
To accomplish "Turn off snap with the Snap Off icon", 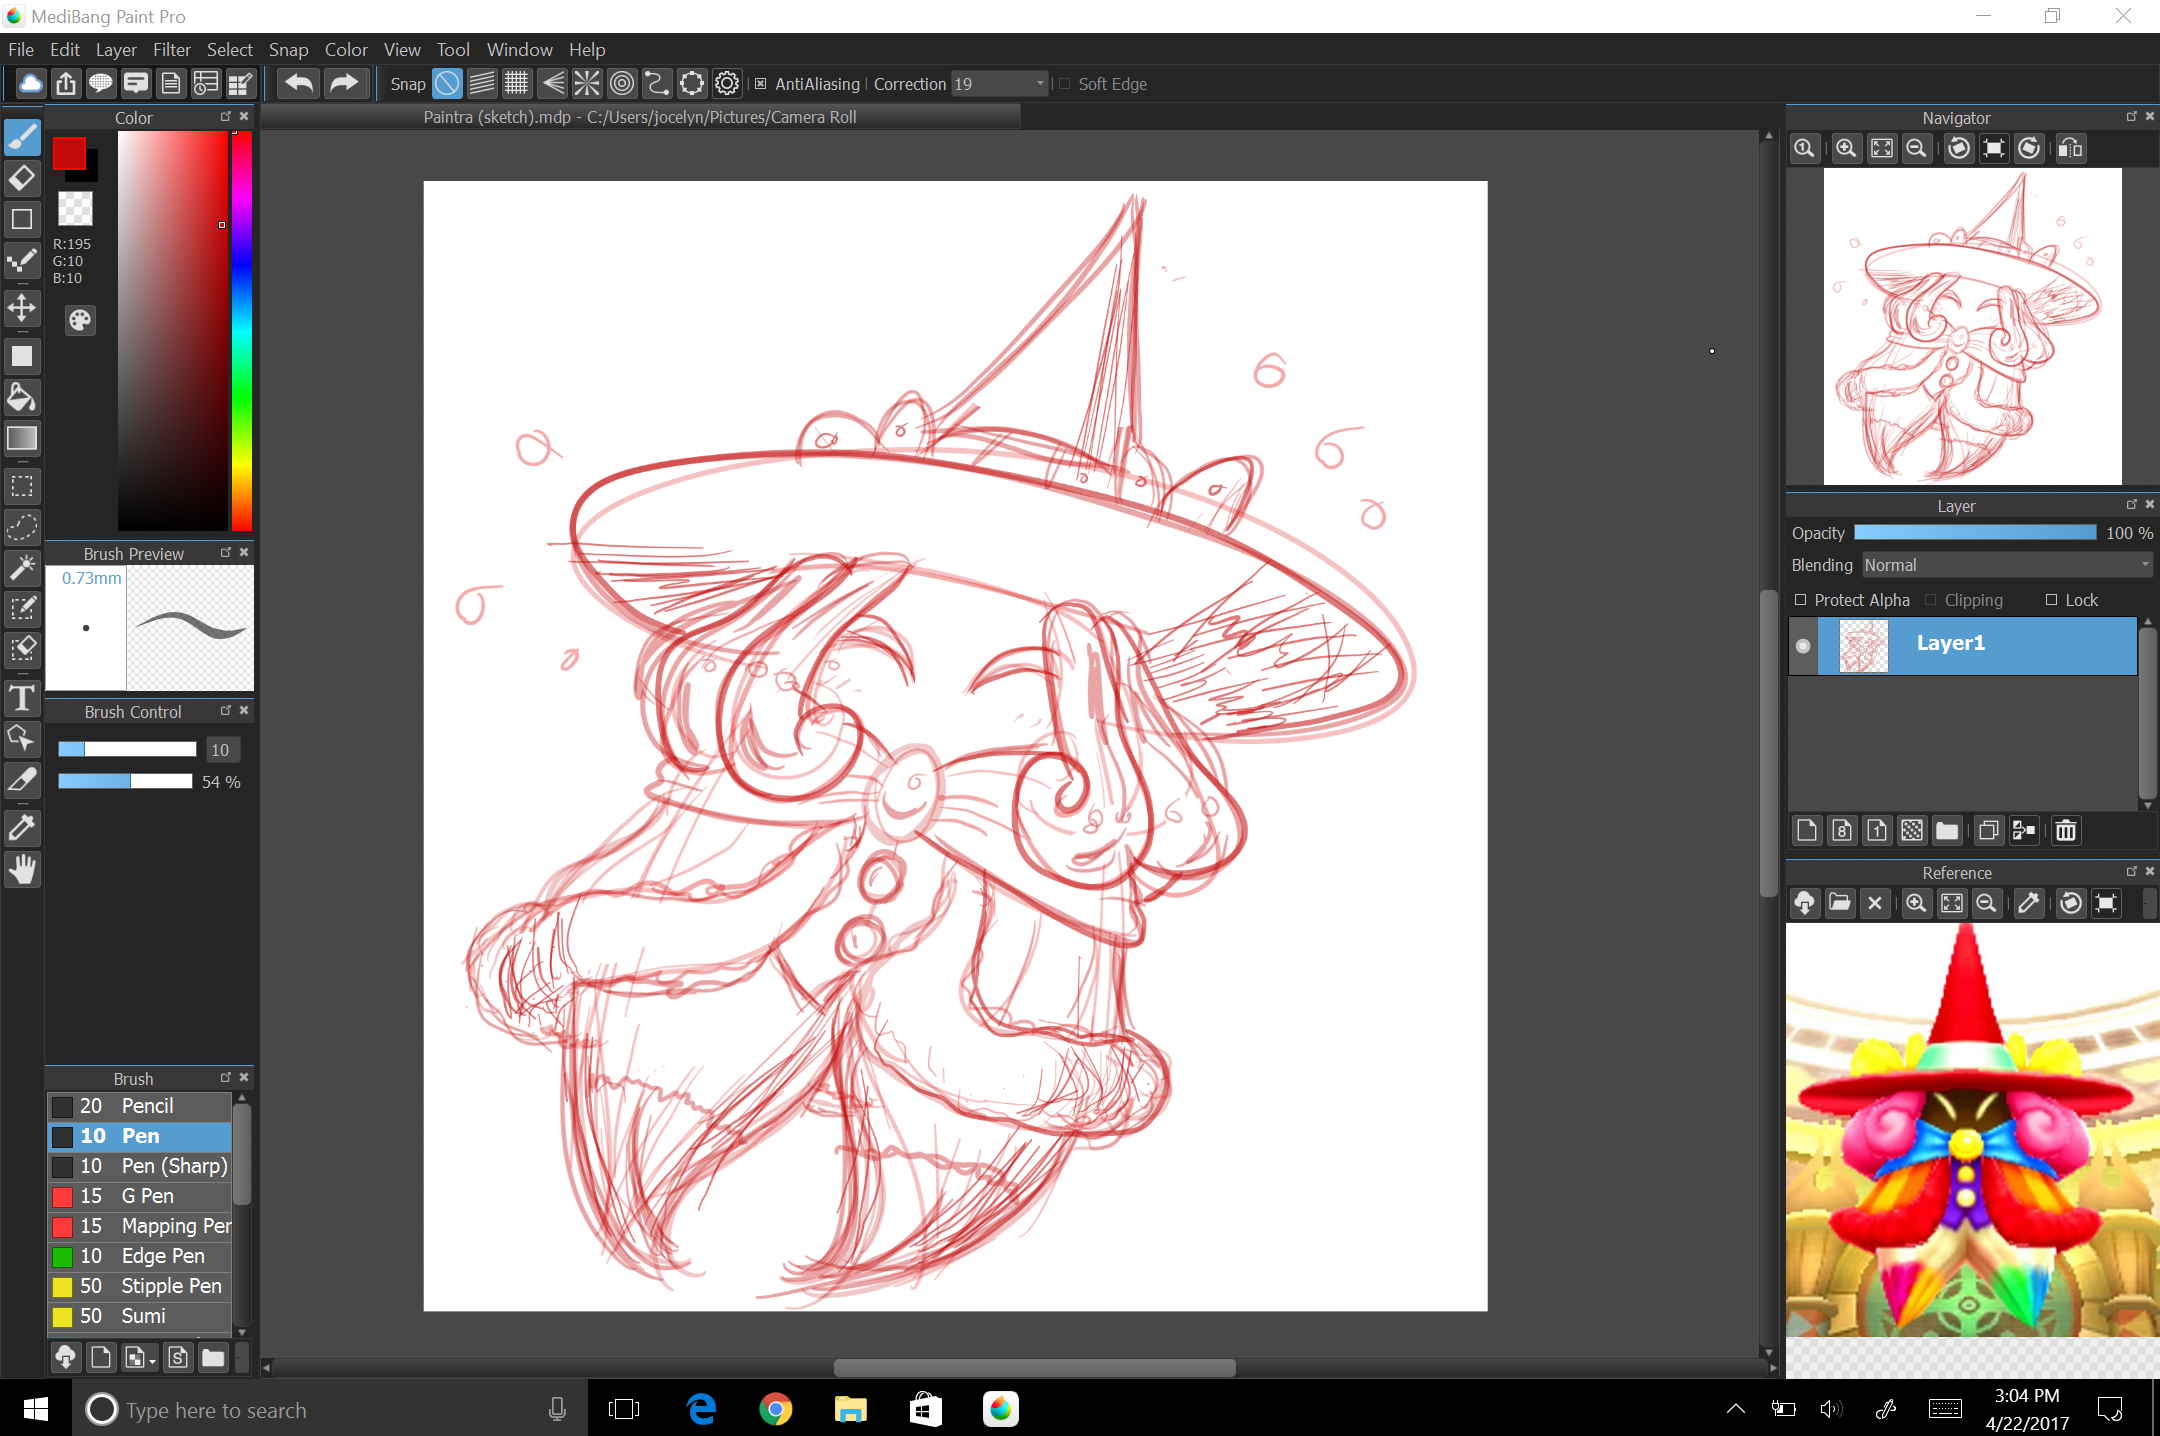I will pos(447,84).
